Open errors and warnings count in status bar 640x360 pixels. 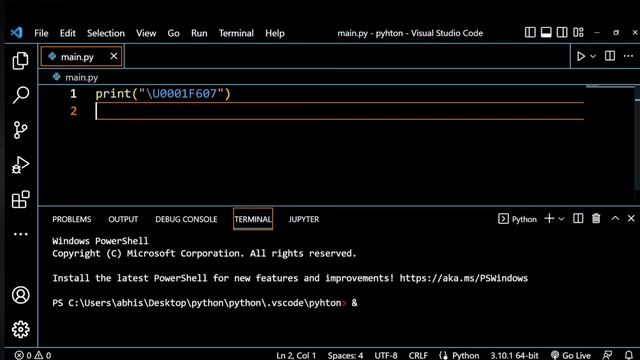pos(33,355)
